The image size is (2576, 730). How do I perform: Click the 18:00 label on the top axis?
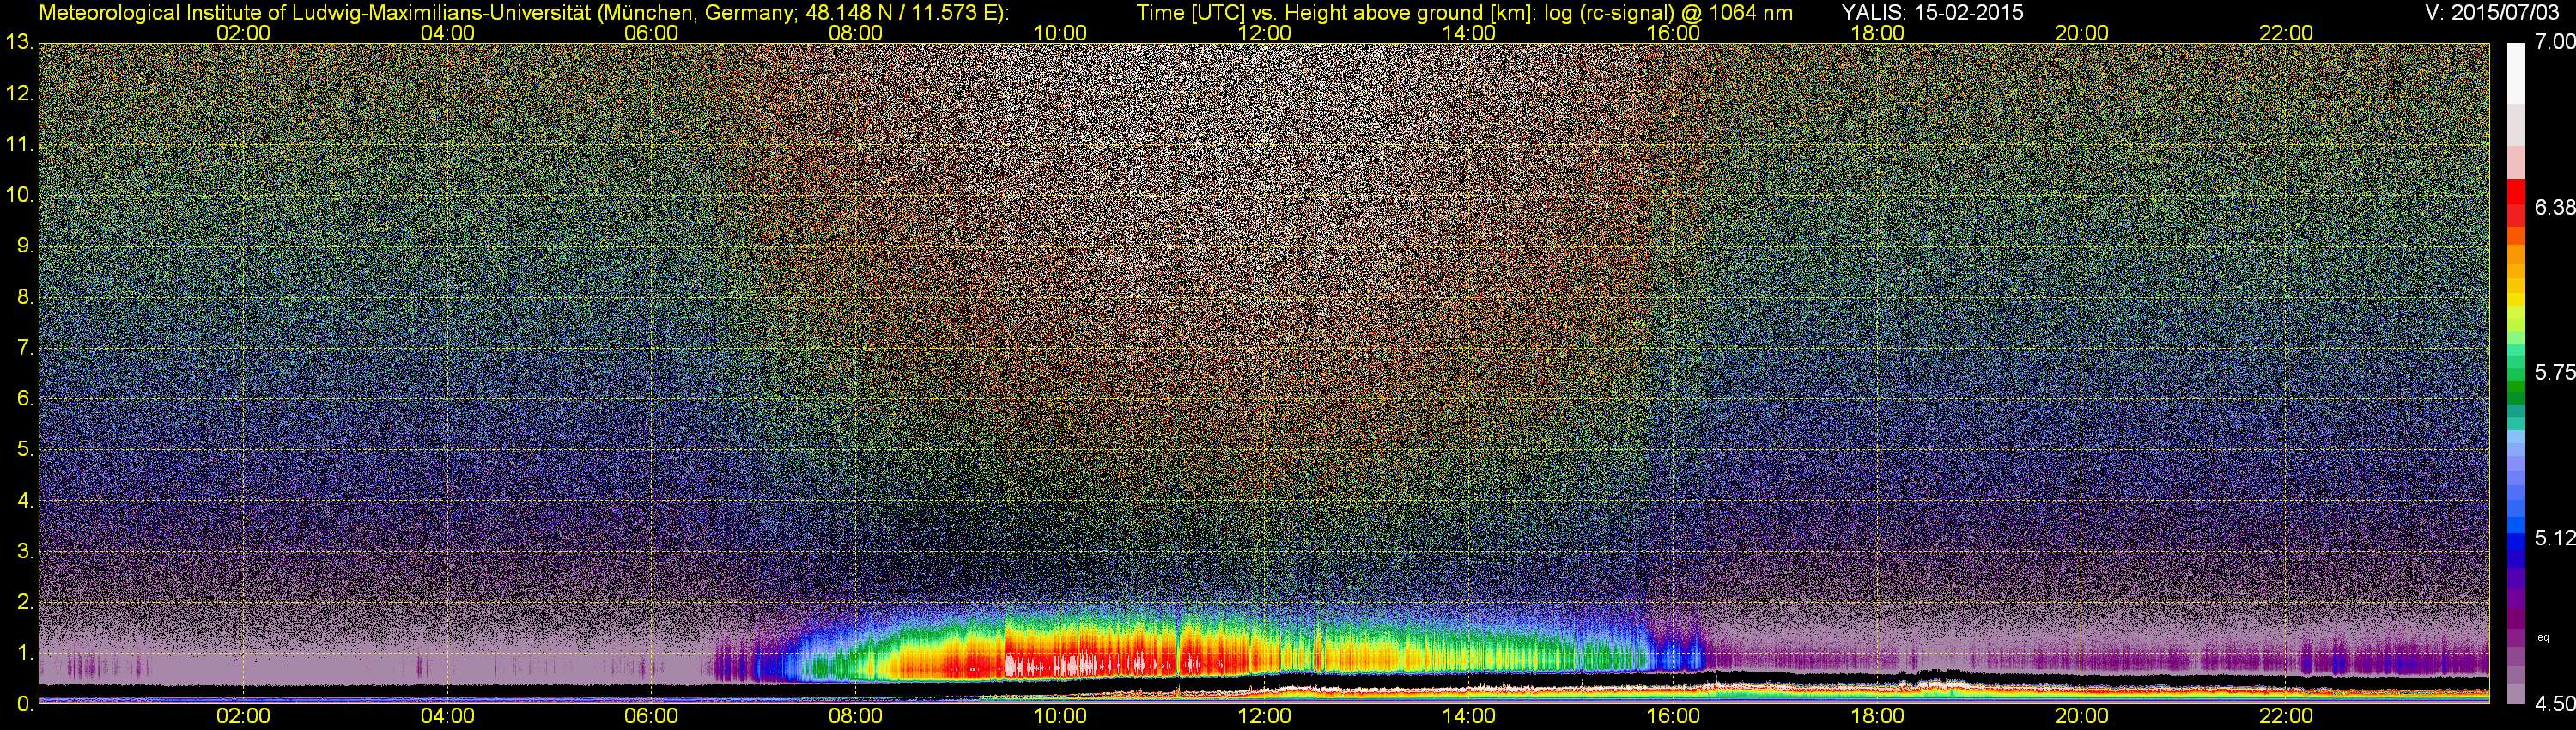click(x=1877, y=33)
